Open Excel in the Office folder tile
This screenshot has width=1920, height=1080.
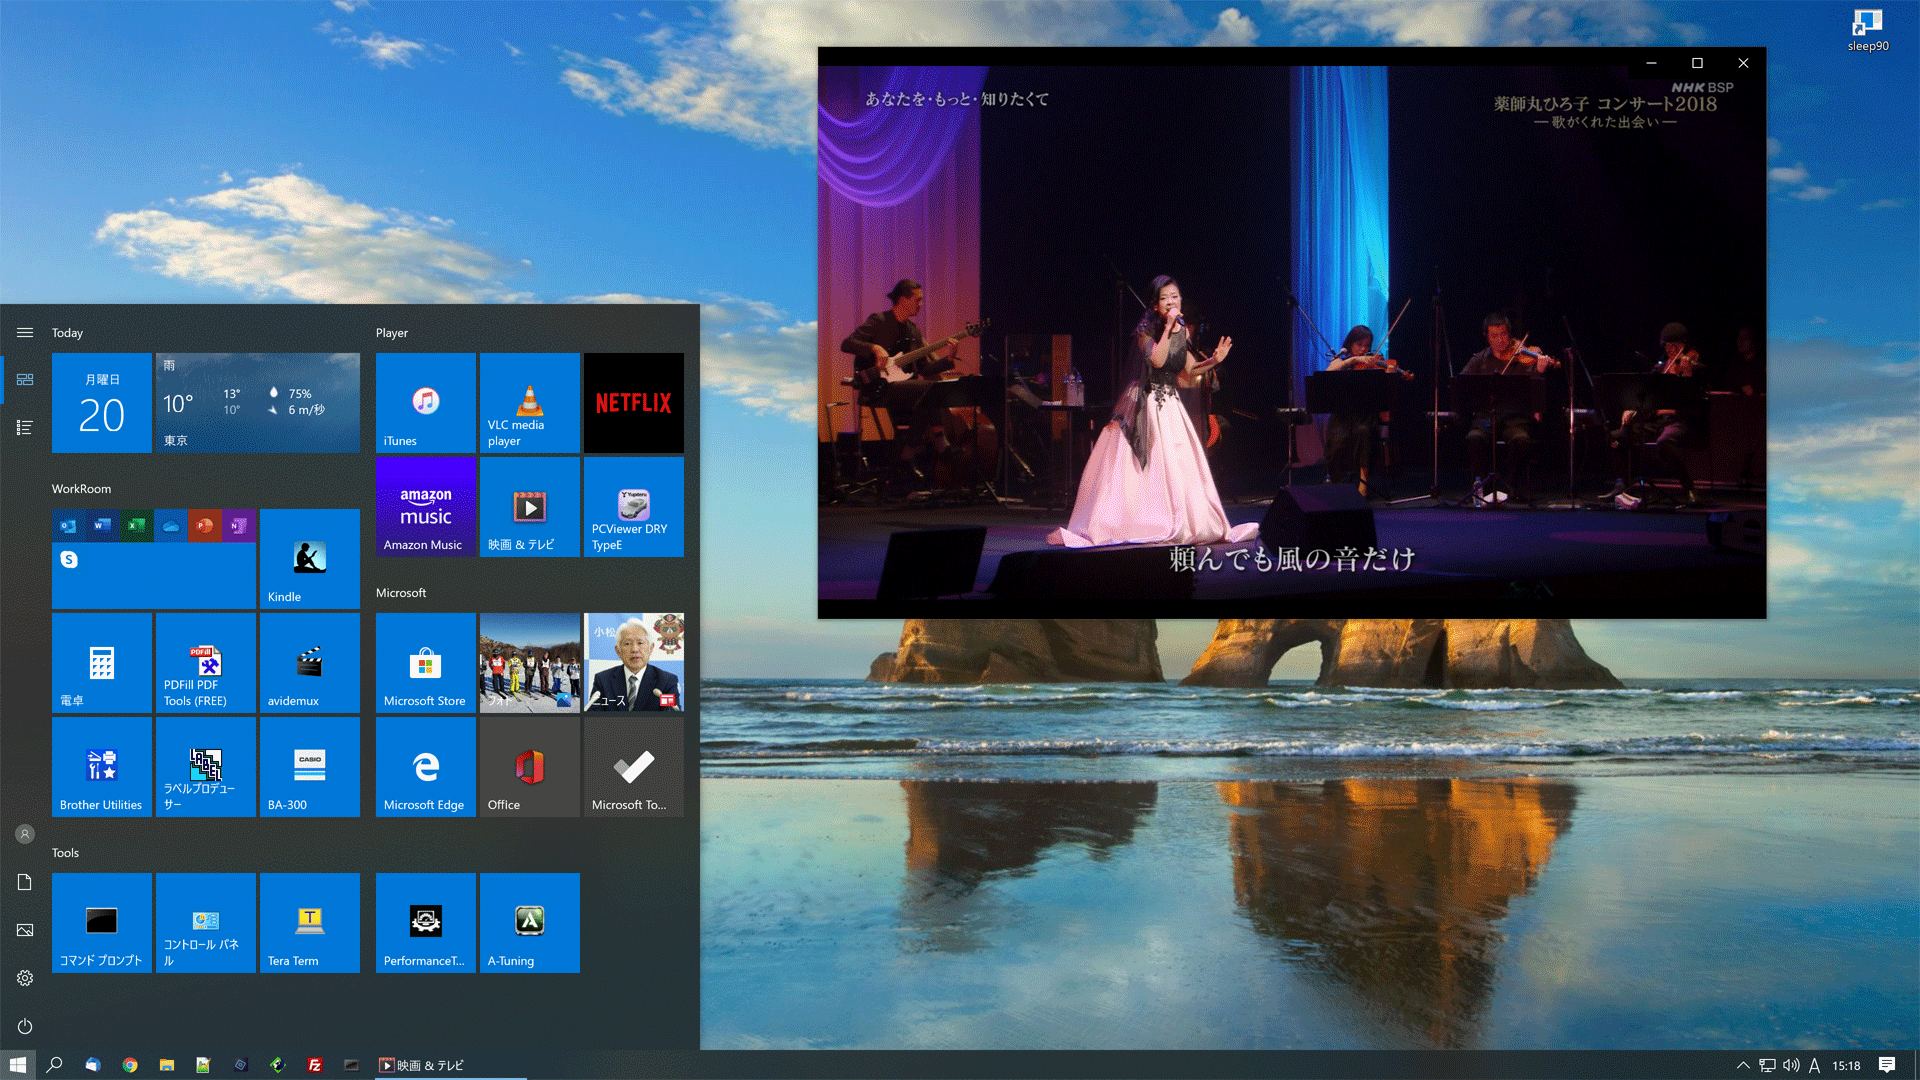[x=136, y=526]
